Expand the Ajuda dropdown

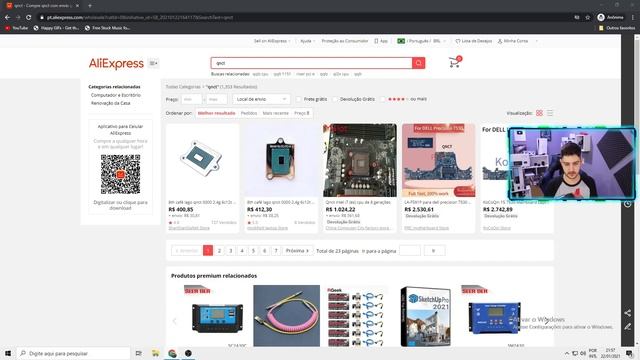coord(307,41)
